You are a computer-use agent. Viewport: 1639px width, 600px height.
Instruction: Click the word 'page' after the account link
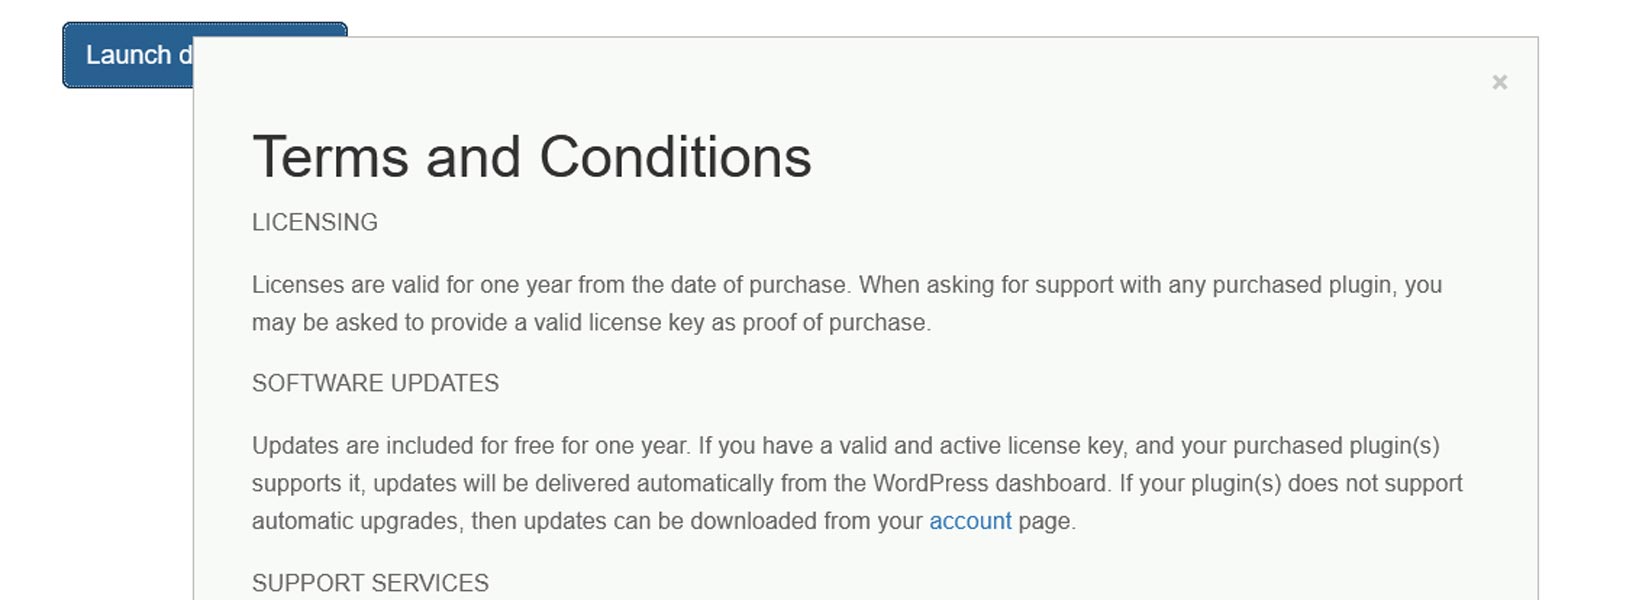(1044, 521)
